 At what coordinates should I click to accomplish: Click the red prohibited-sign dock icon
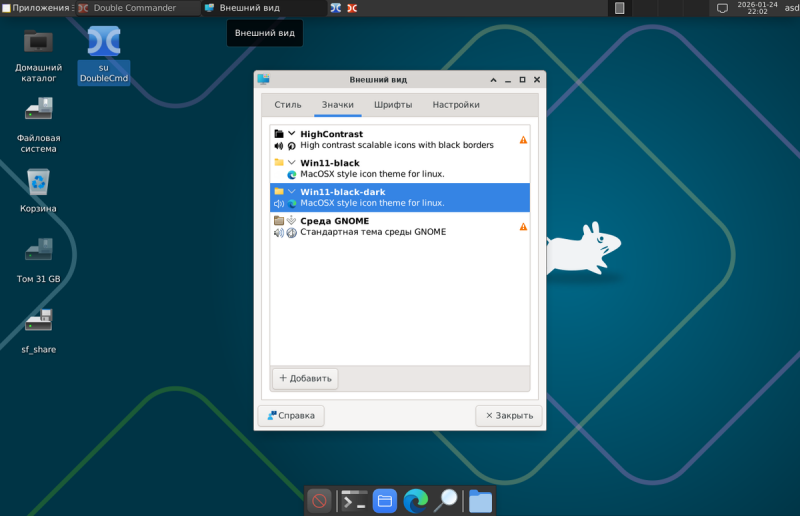pyautogui.click(x=319, y=501)
